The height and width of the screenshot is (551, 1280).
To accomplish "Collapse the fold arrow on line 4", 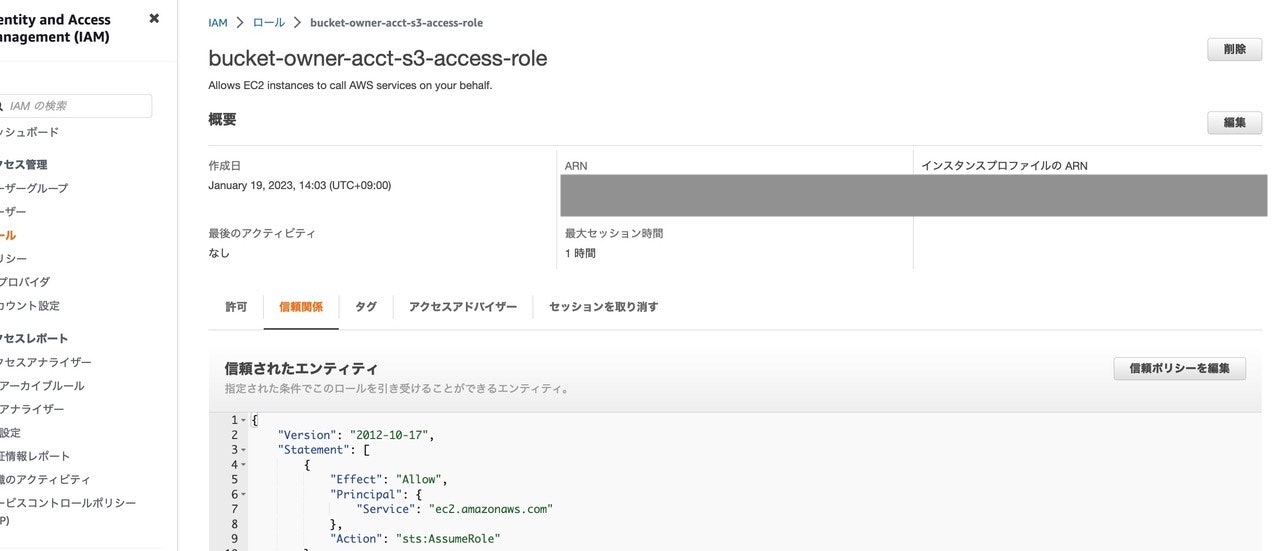I will 243,465.
